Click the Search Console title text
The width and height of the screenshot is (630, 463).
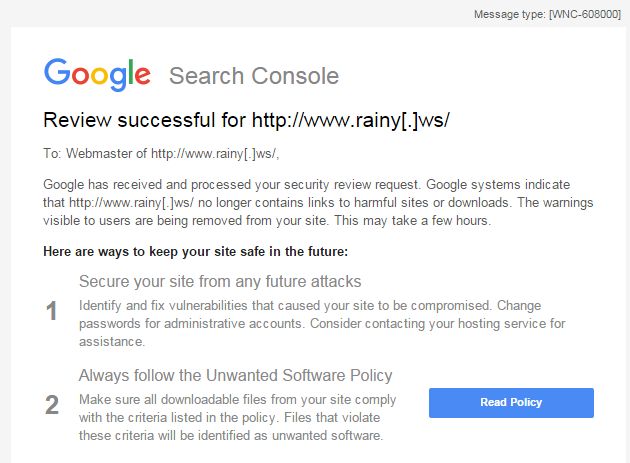[254, 76]
